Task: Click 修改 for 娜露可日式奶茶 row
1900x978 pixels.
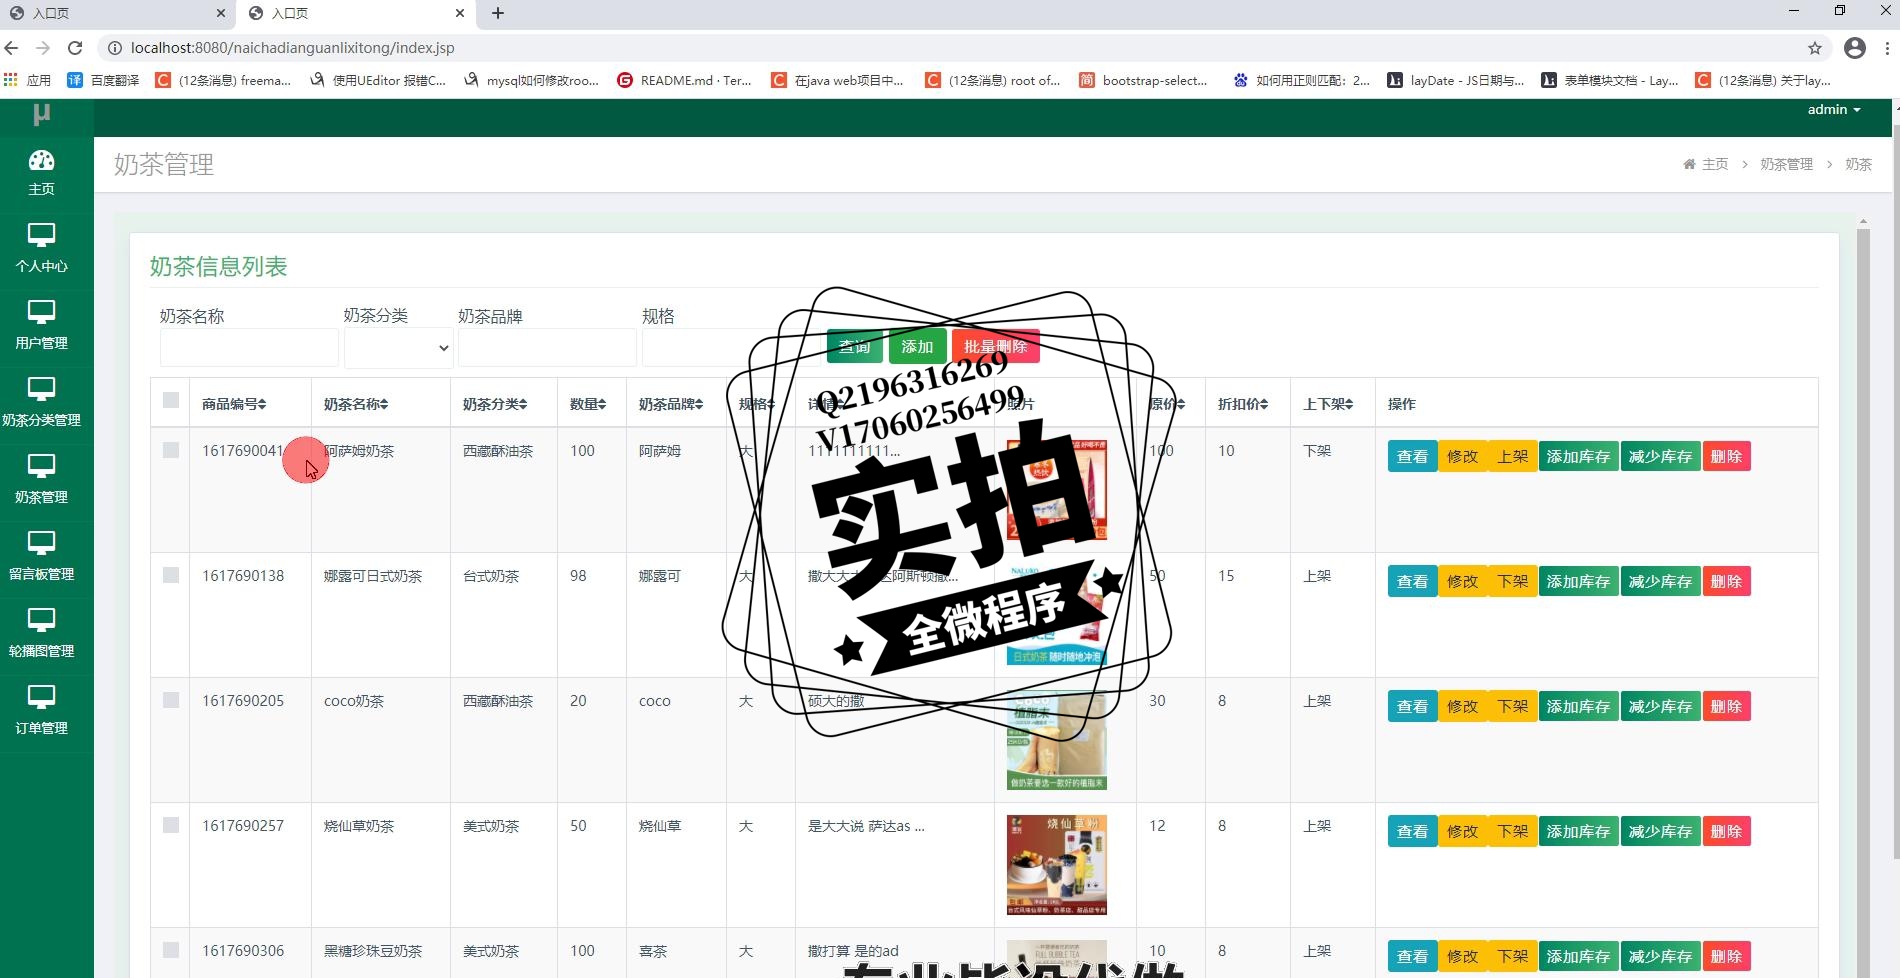Action: (1462, 581)
